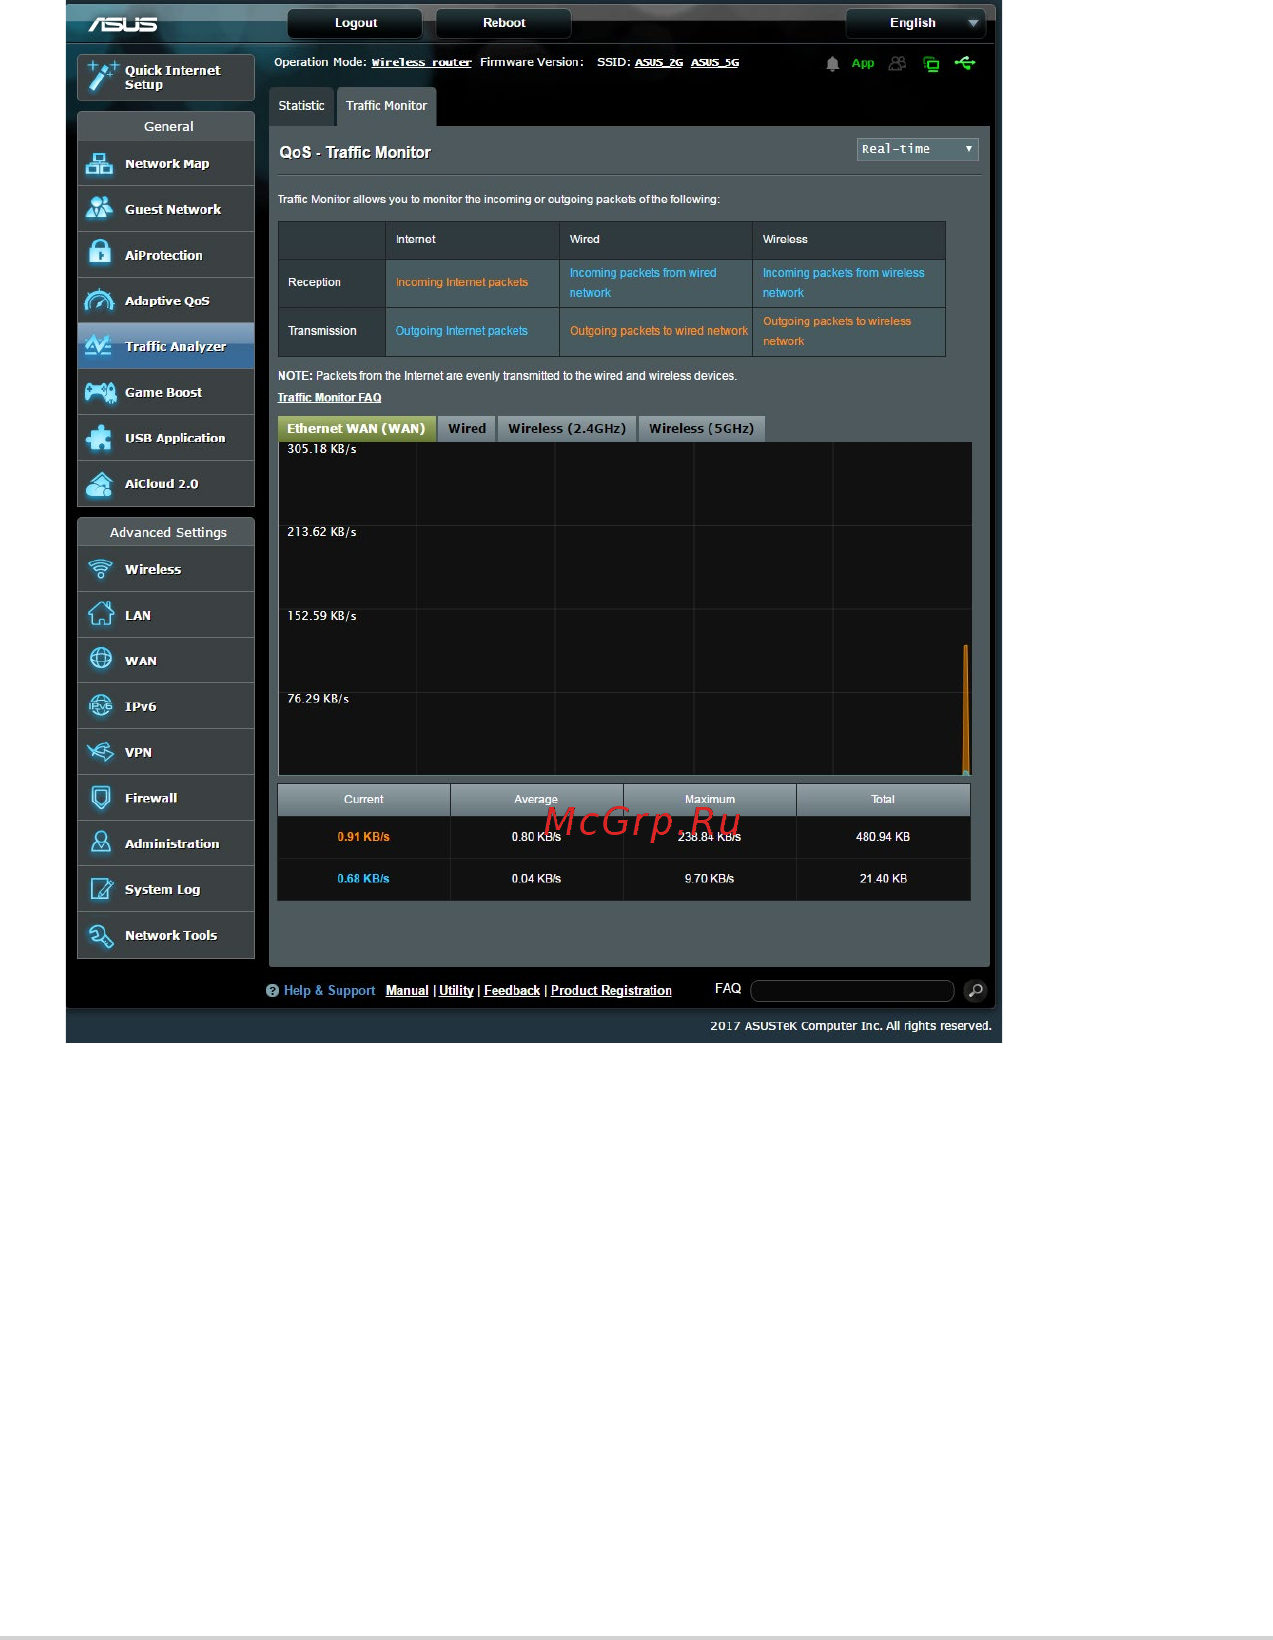Open the Utility footer link
1273x1640 pixels.
[456, 990]
